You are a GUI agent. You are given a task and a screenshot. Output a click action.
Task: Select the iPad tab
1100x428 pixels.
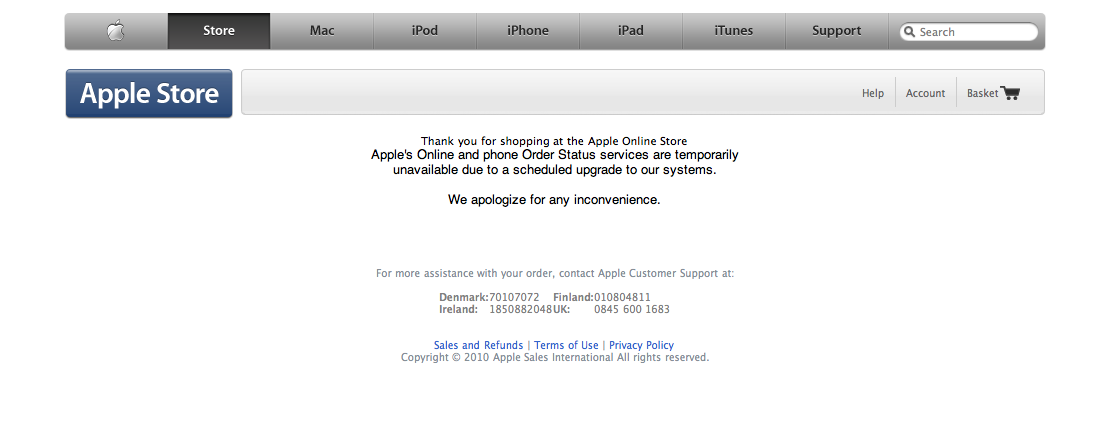point(631,31)
